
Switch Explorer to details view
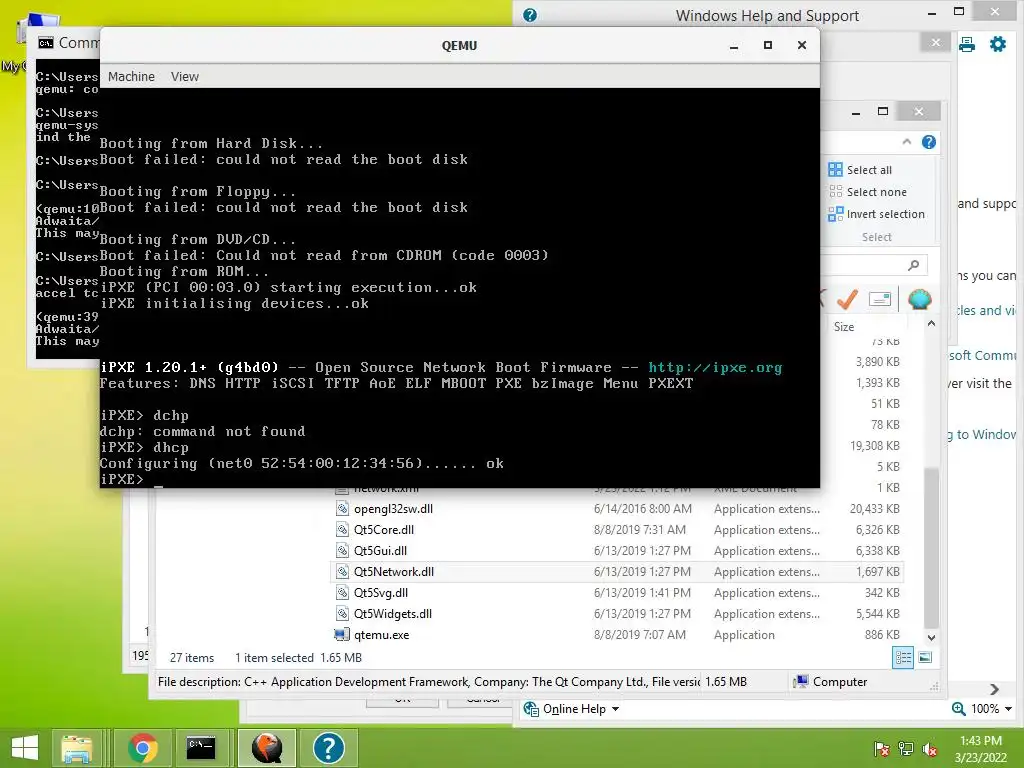click(x=903, y=658)
